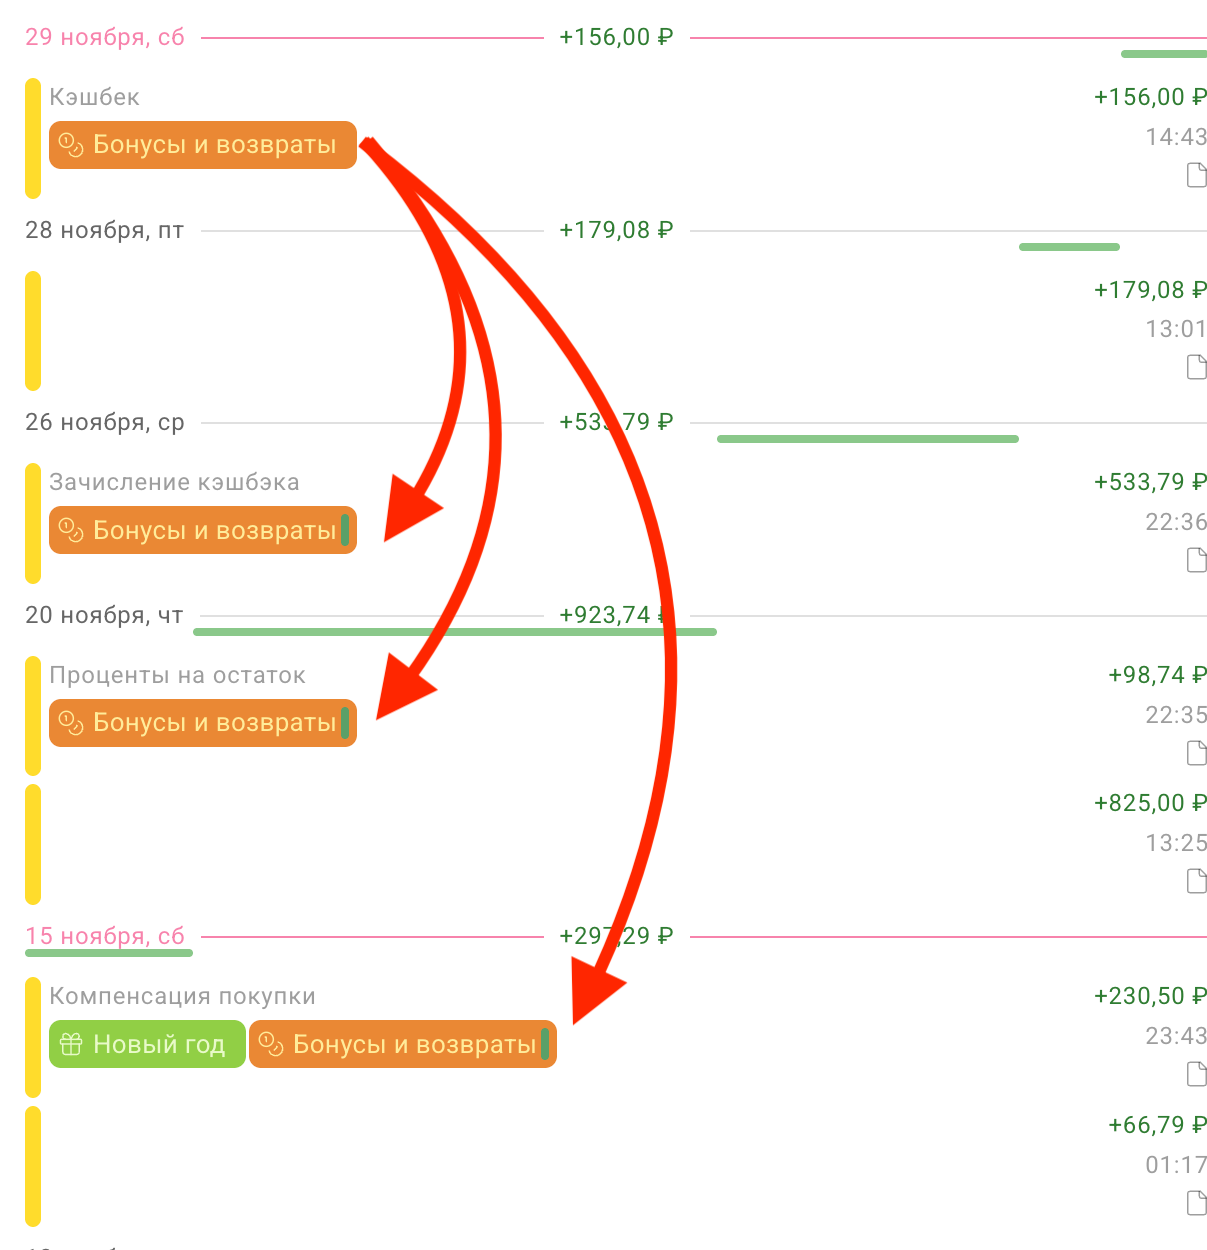Click the gift icon in the Новый год tag
This screenshot has height=1250, width=1207.
pyautogui.click(x=71, y=1045)
